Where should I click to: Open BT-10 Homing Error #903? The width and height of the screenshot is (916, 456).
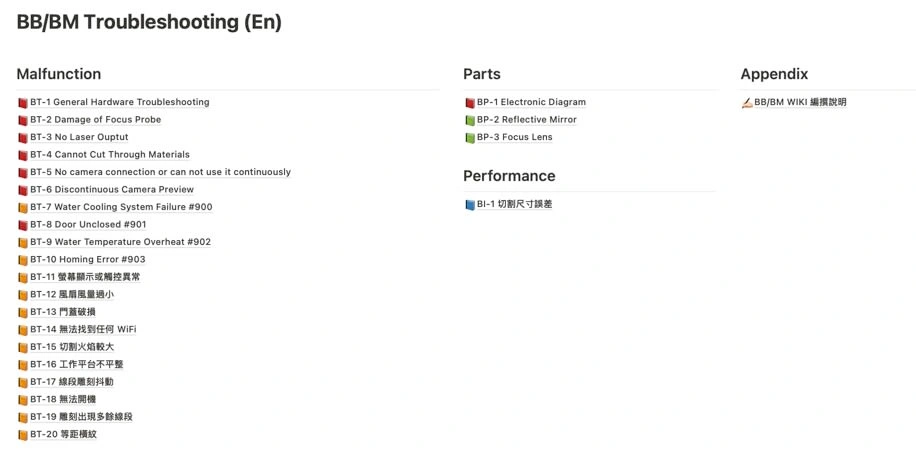tap(88, 260)
